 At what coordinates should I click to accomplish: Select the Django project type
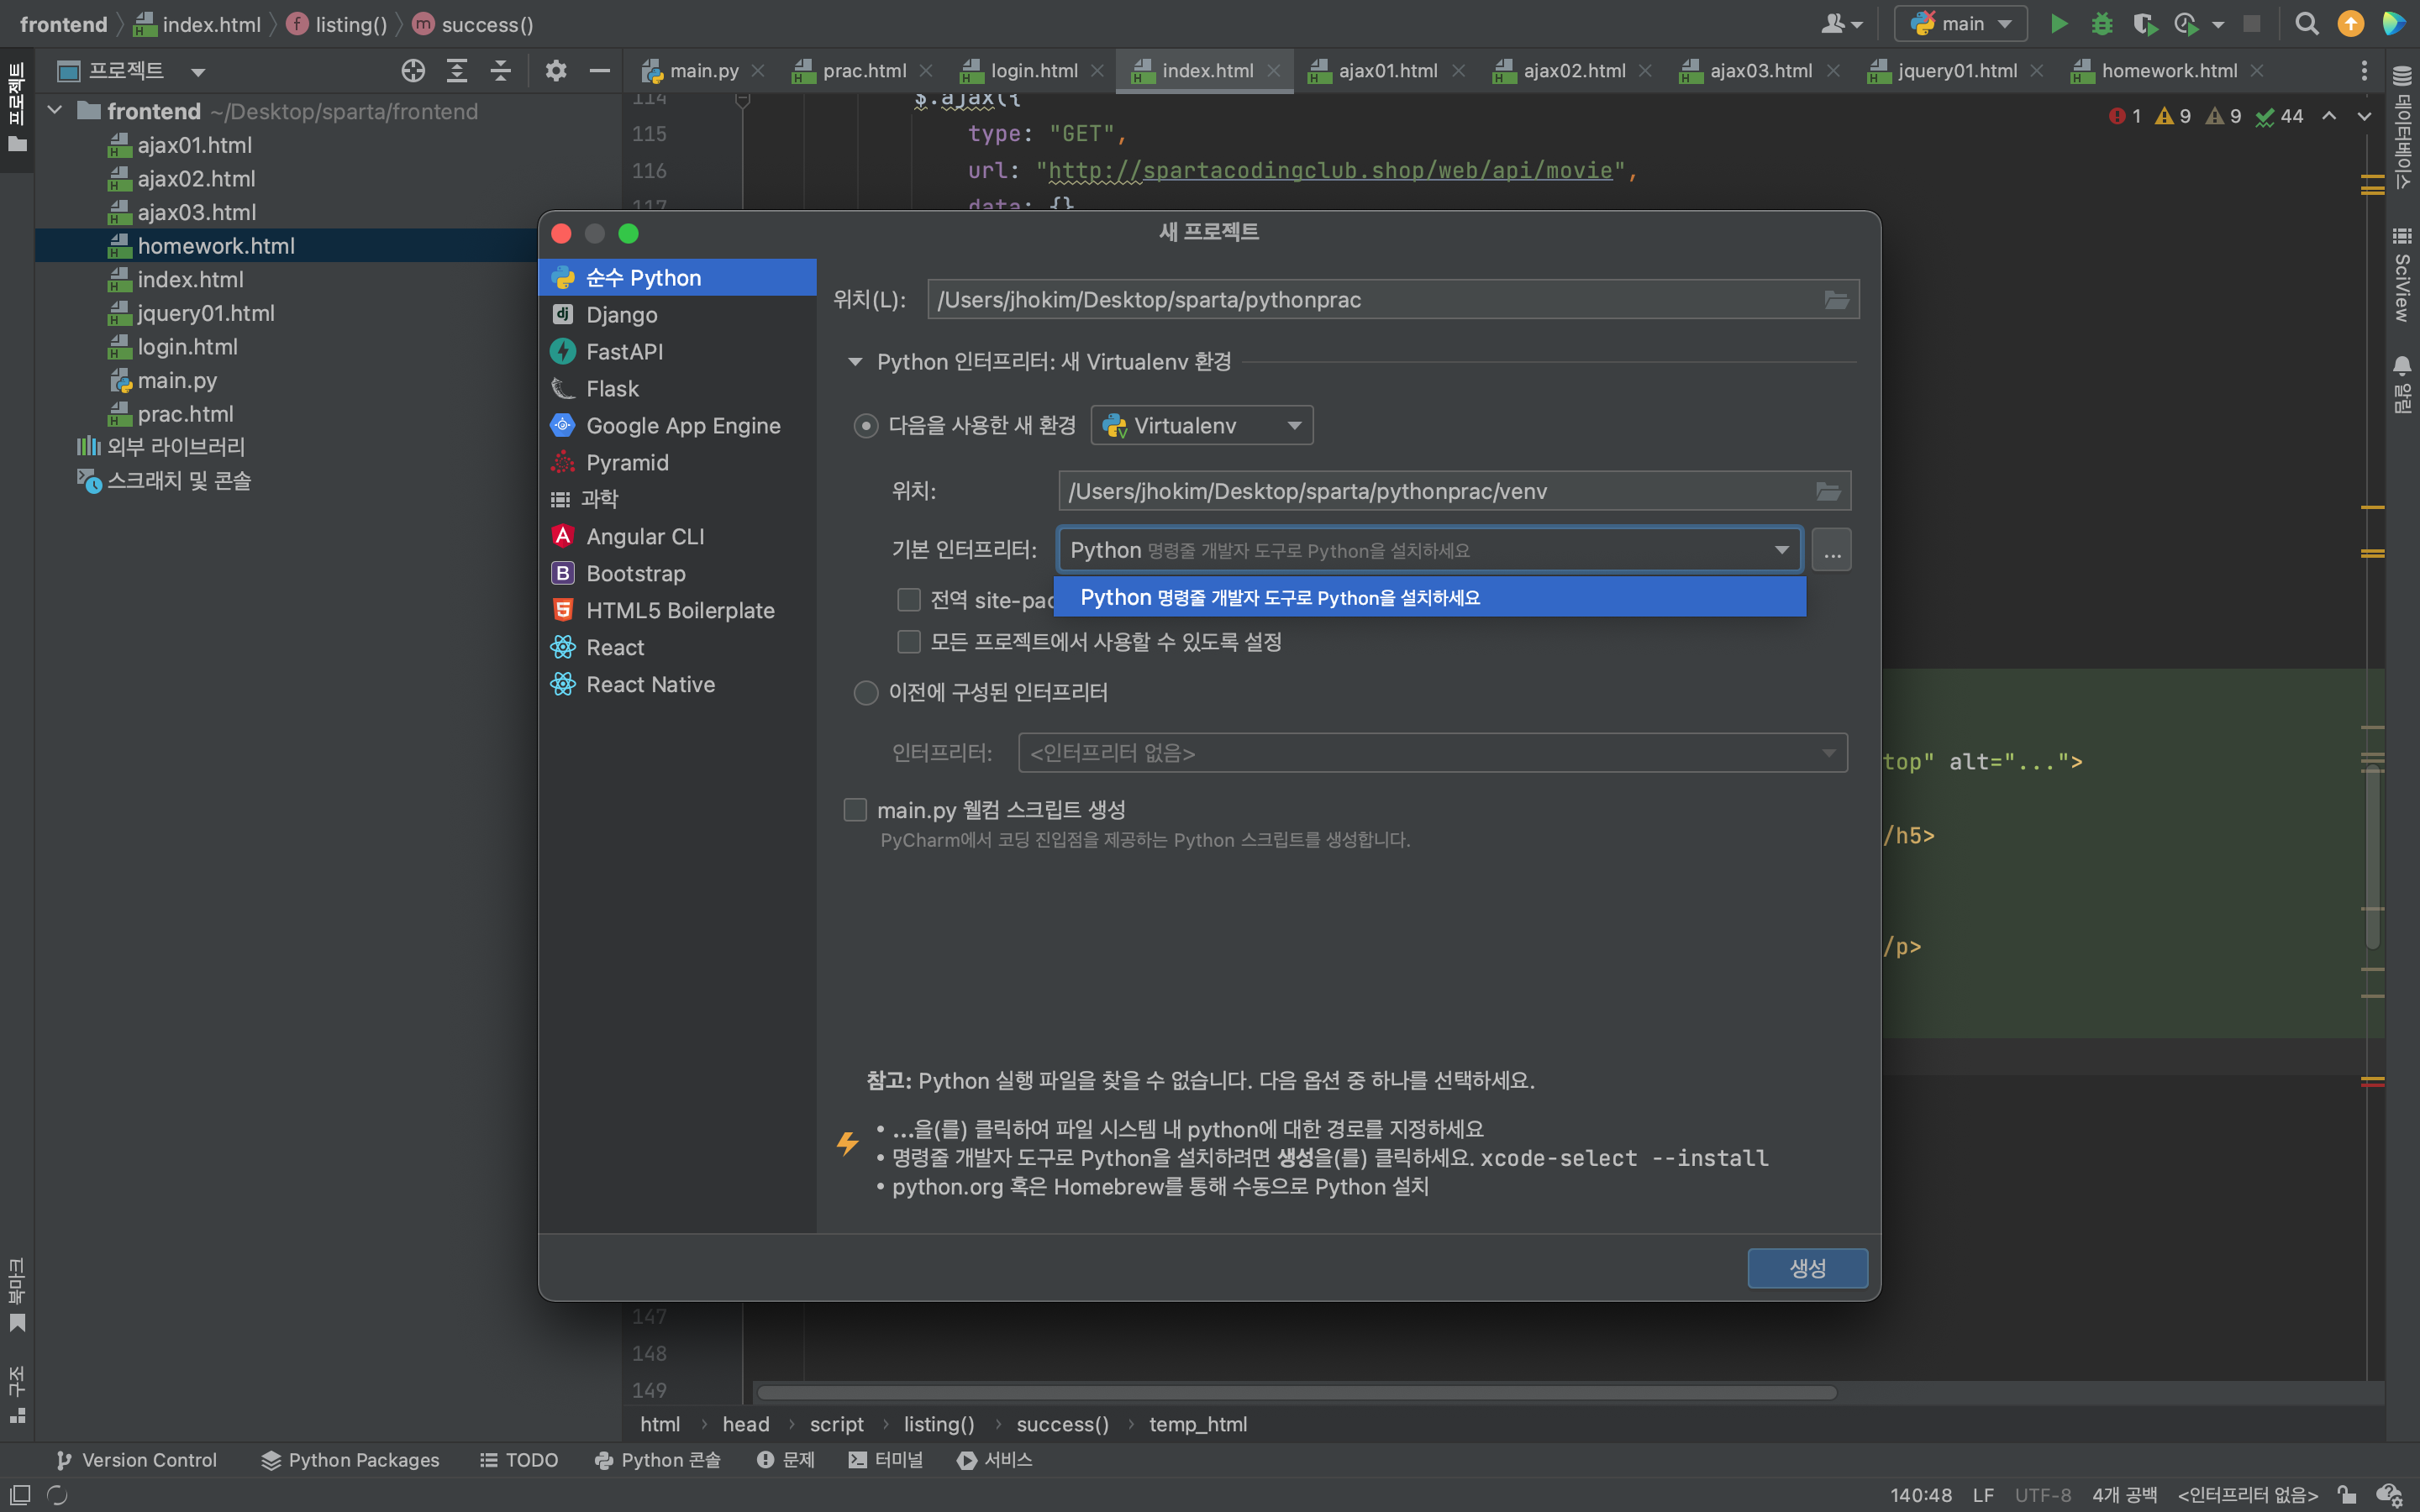click(x=678, y=315)
